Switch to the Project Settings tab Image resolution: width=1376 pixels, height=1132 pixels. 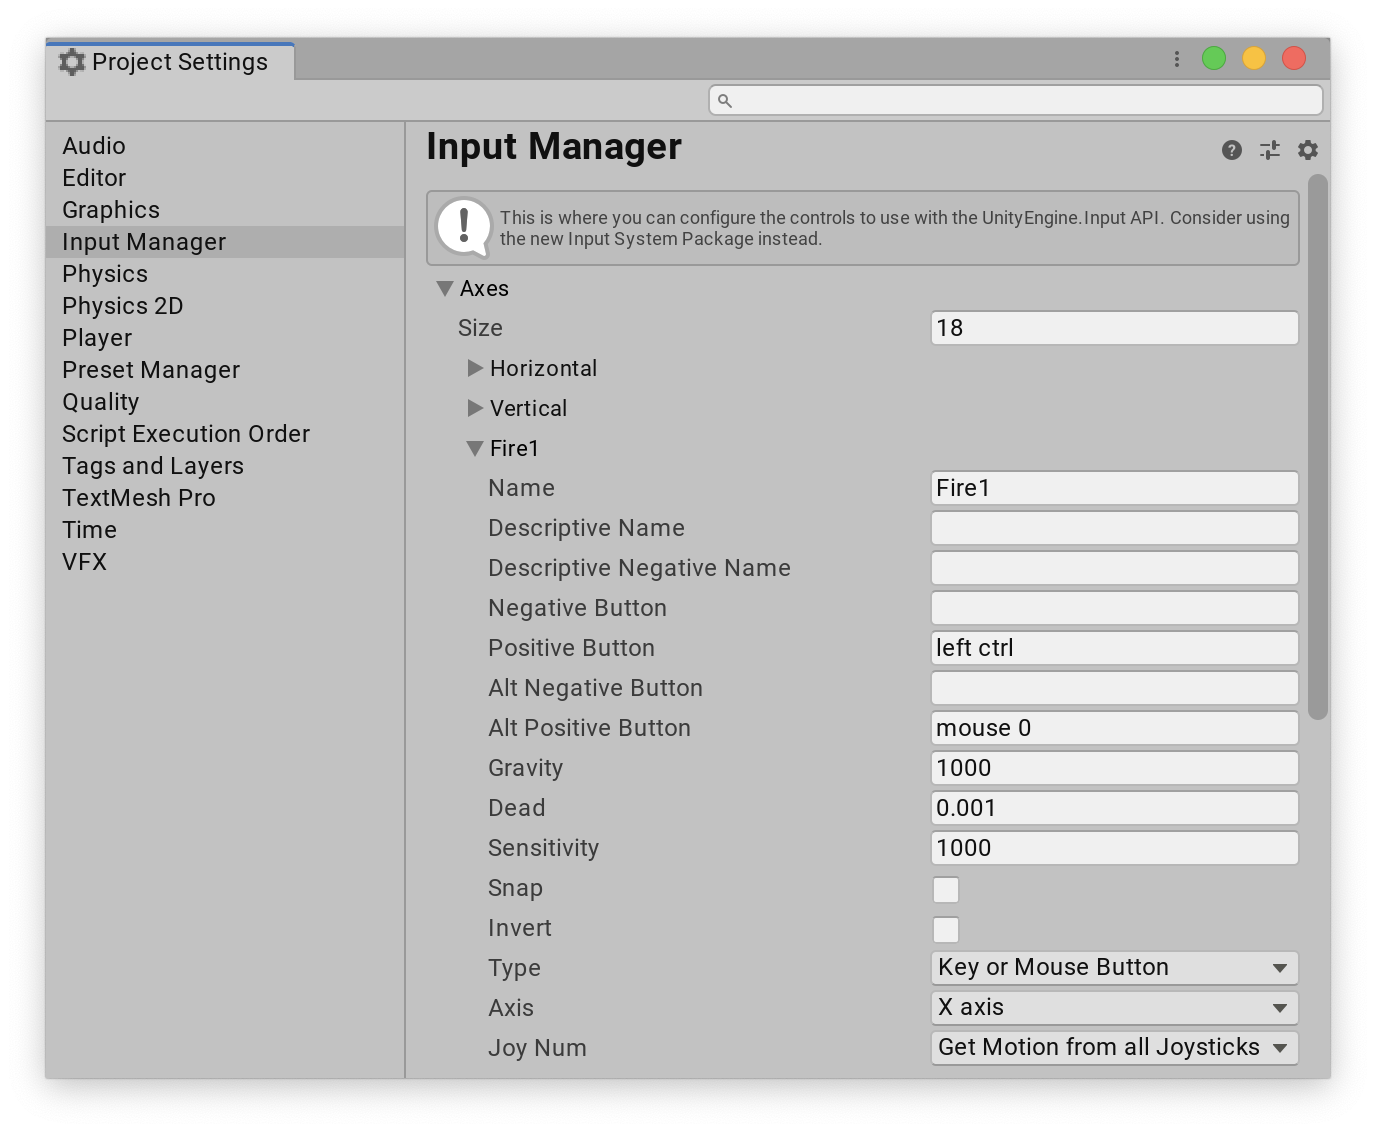[178, 61]
